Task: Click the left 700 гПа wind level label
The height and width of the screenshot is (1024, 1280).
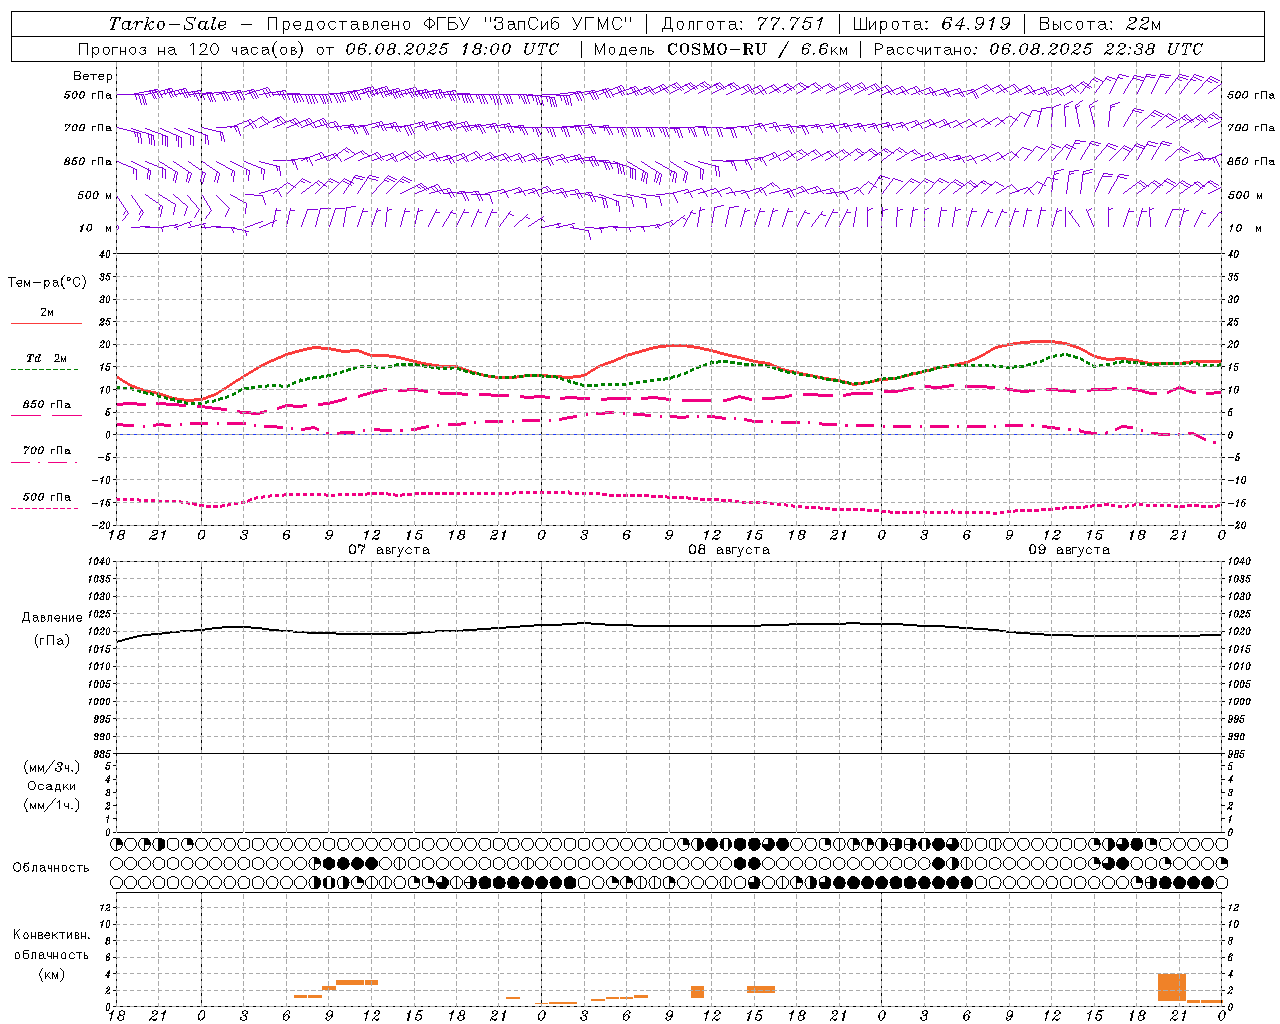Action: 88,128
